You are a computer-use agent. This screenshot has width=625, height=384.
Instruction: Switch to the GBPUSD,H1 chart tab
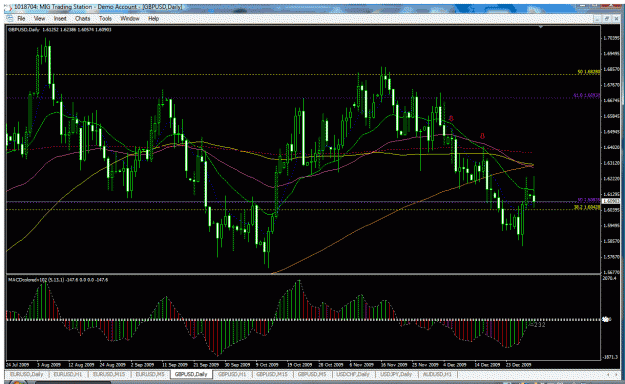pyautogui.click(x=232, y=374)
